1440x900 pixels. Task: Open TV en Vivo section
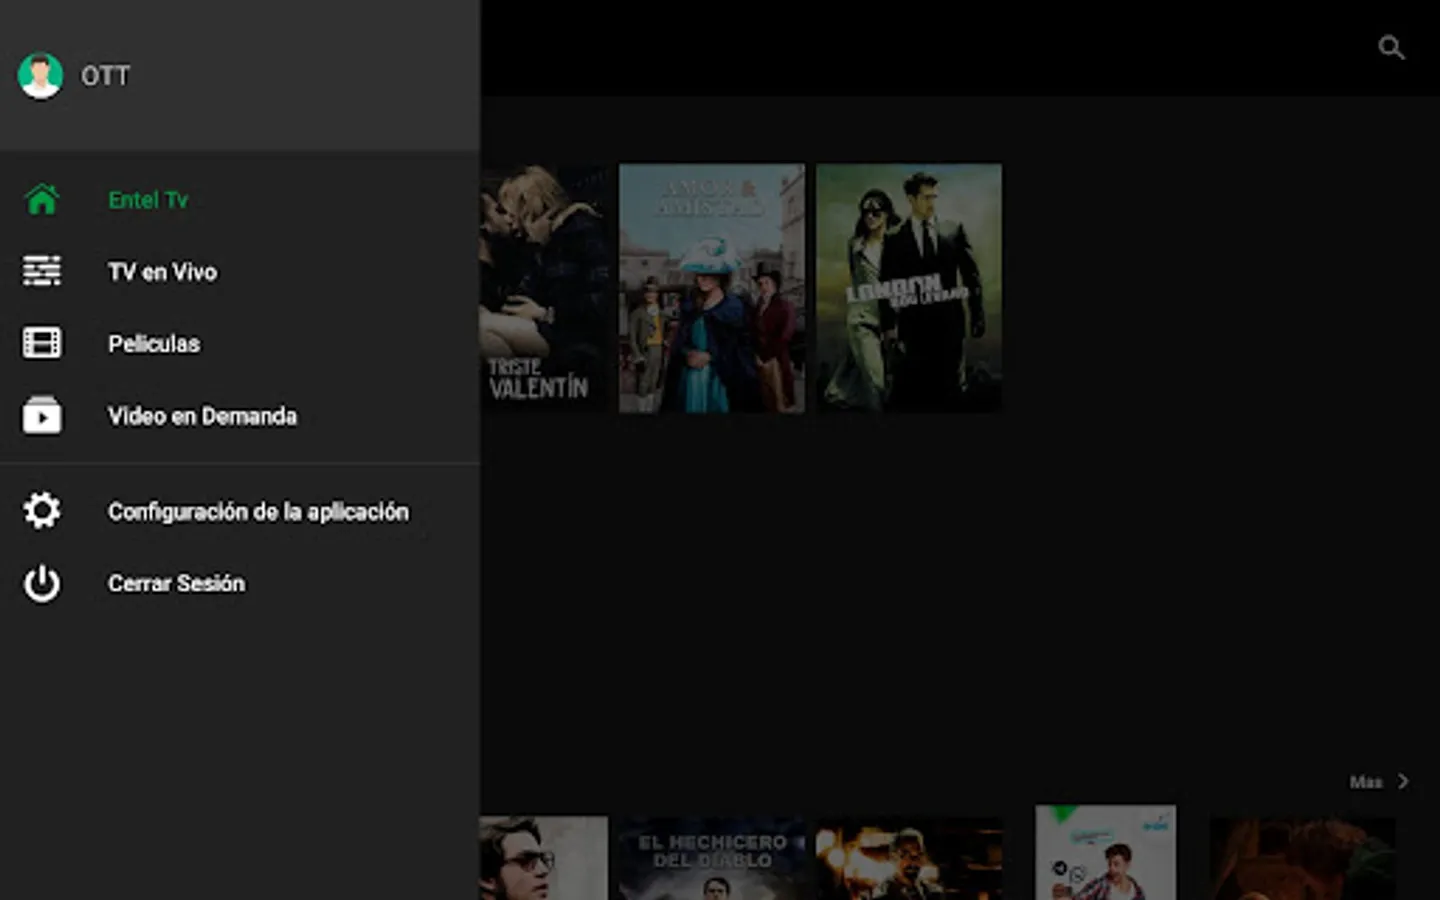[240, 271]
